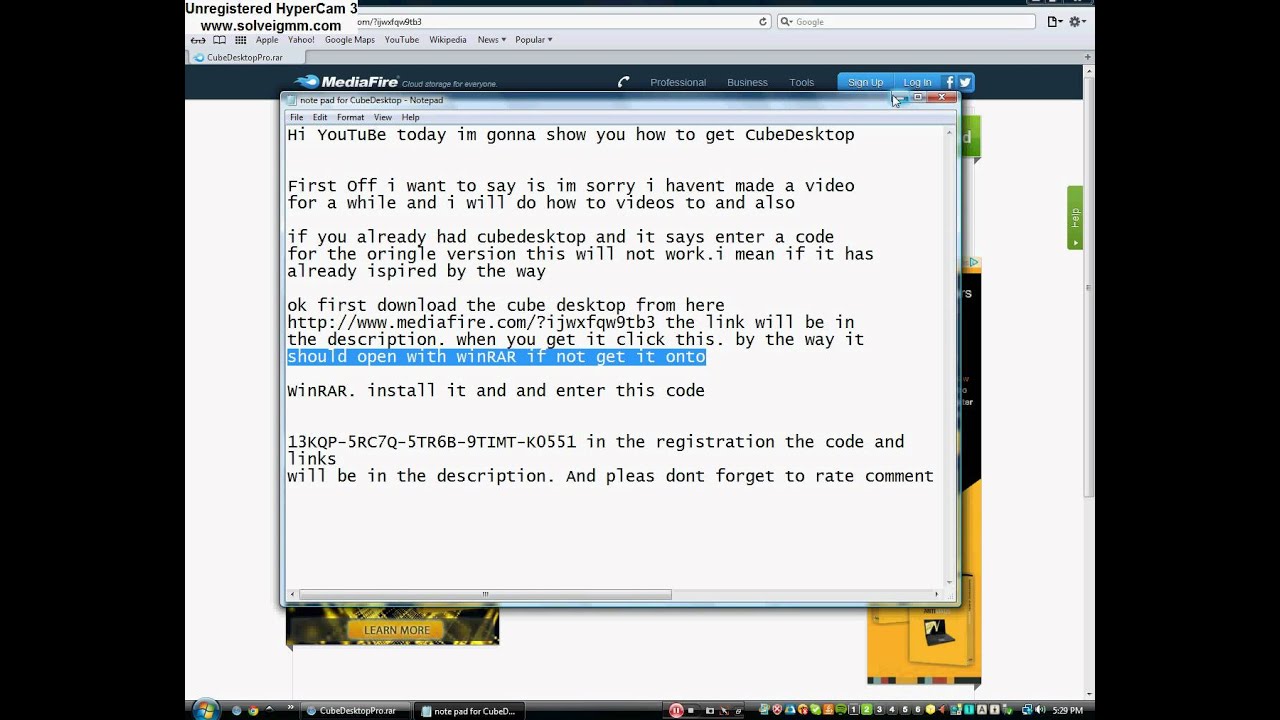The width and height of the screenshot is (1280, 720).
Task: Click the MediaFire phone icon
Action: tap(624, 82)
